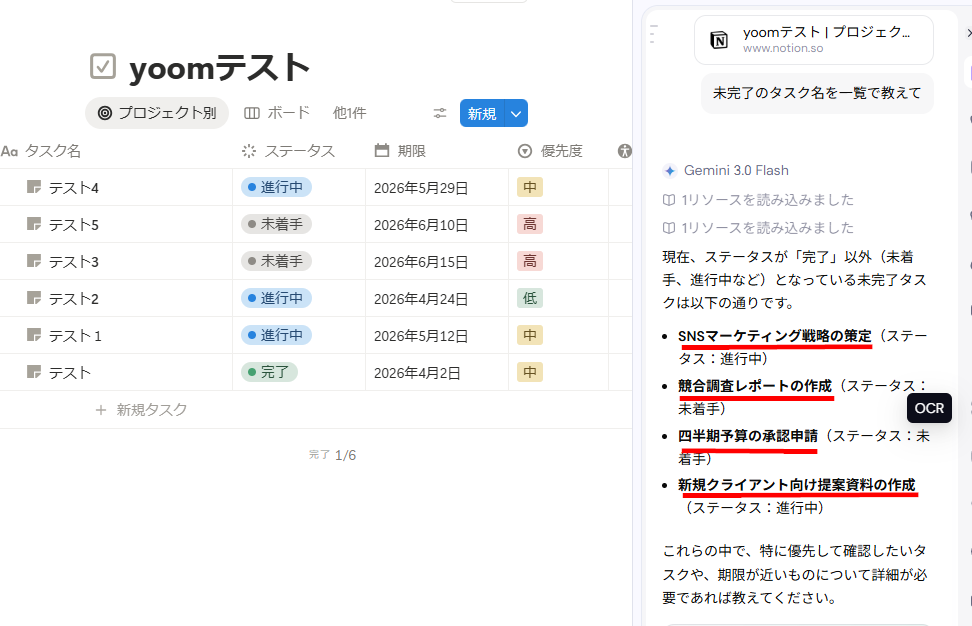Close the AI side panel with X

coord(967,33)
